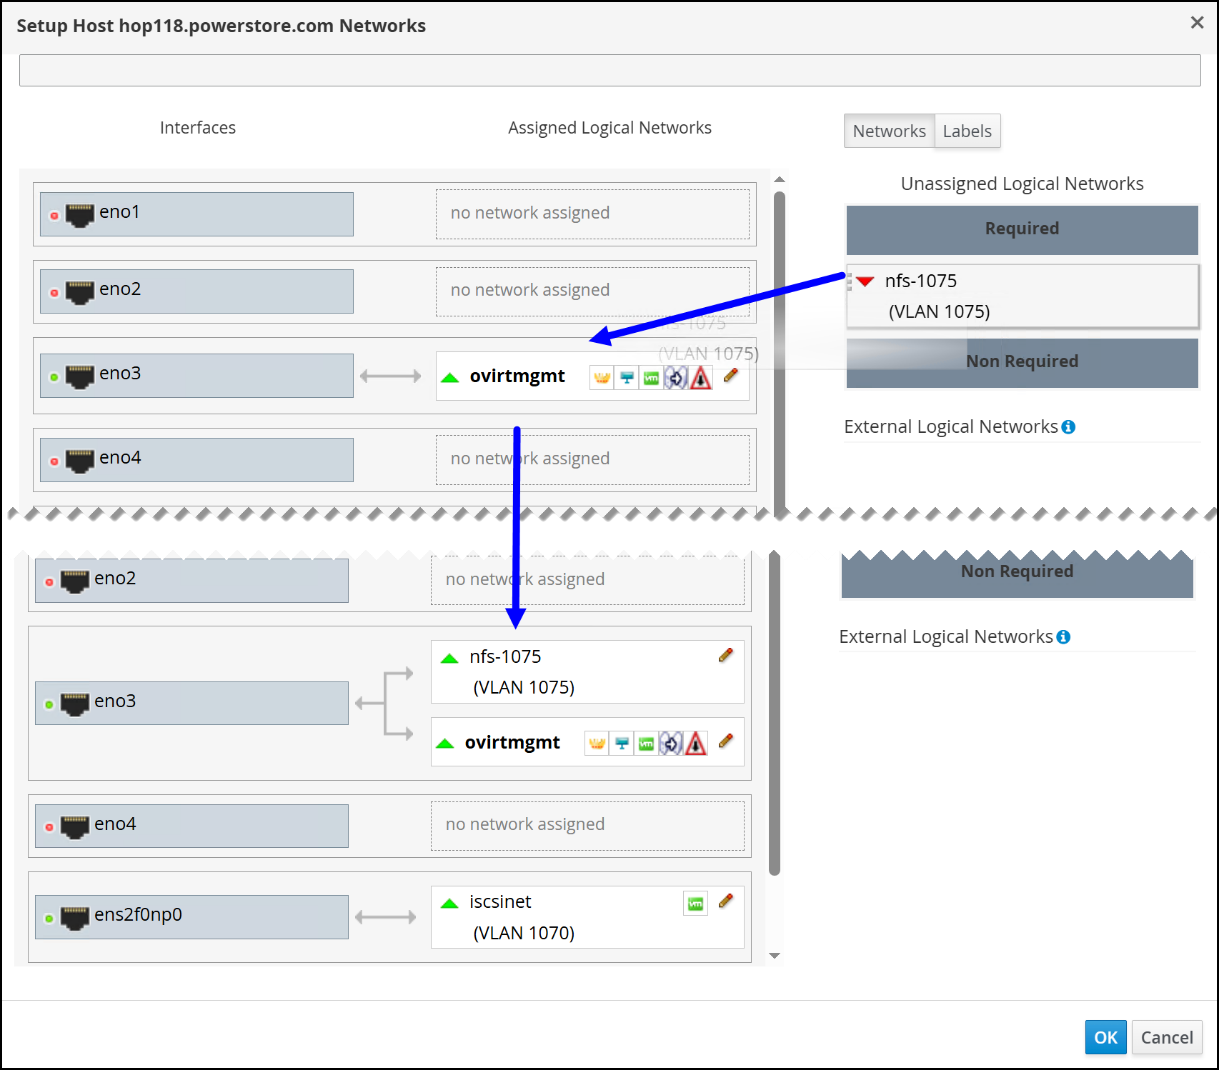Click the pencil edit icon for nfs-1075 network
This screenshot has height=1070, width=1219.
[x=726, y=656]
